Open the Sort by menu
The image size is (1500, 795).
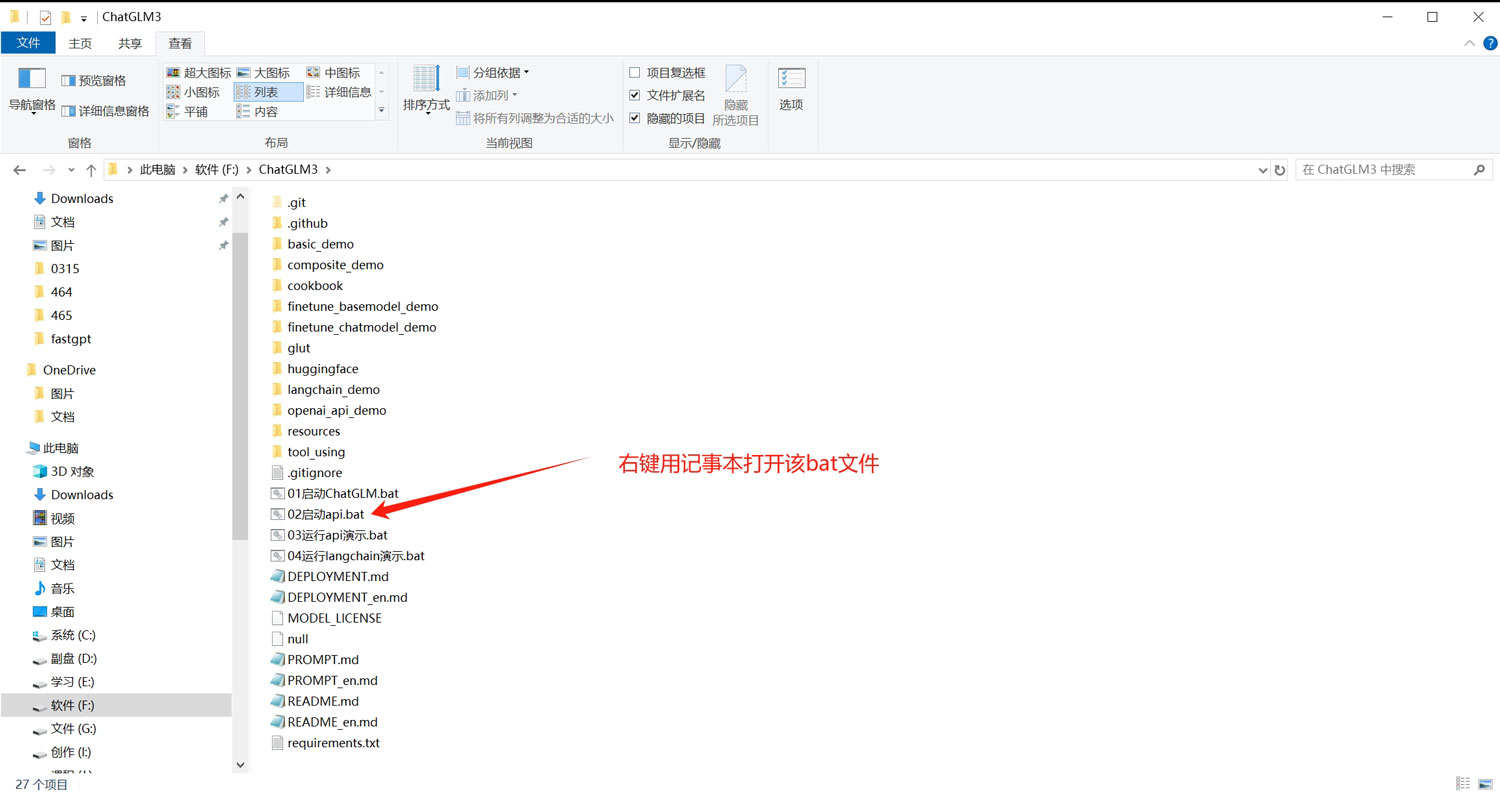pyautogui.click(x=426, y=90)
